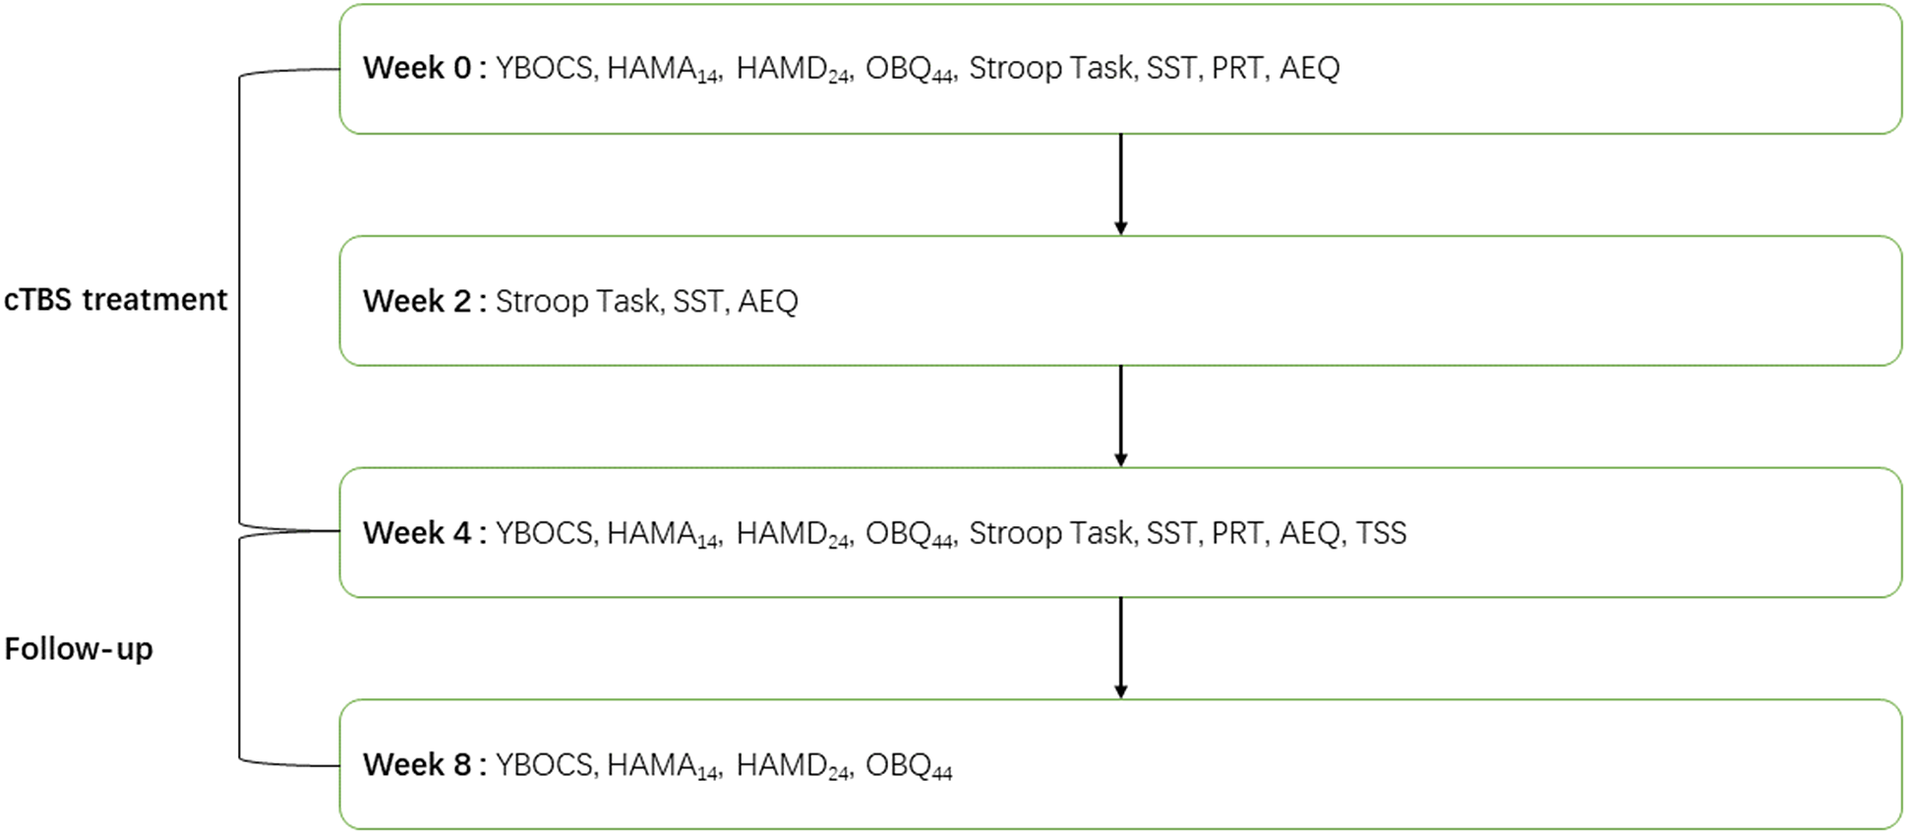Screen dimensions: 1908x835
Task: Select PRT in the Week 0 box
Action: click(1239, 68)
